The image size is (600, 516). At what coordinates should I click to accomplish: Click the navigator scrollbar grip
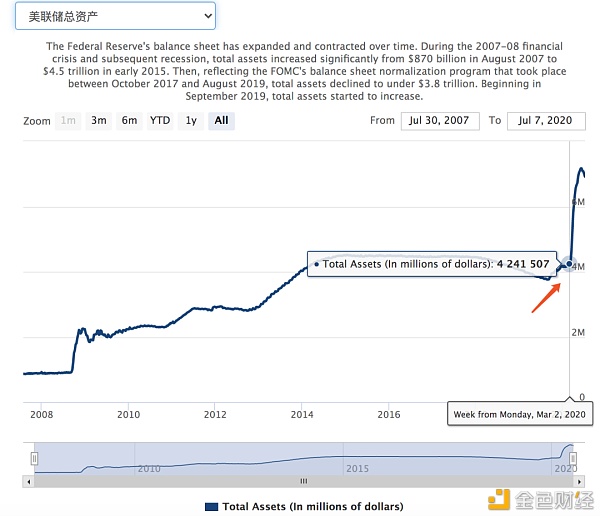pyautogui.click(x=303, y=482)
